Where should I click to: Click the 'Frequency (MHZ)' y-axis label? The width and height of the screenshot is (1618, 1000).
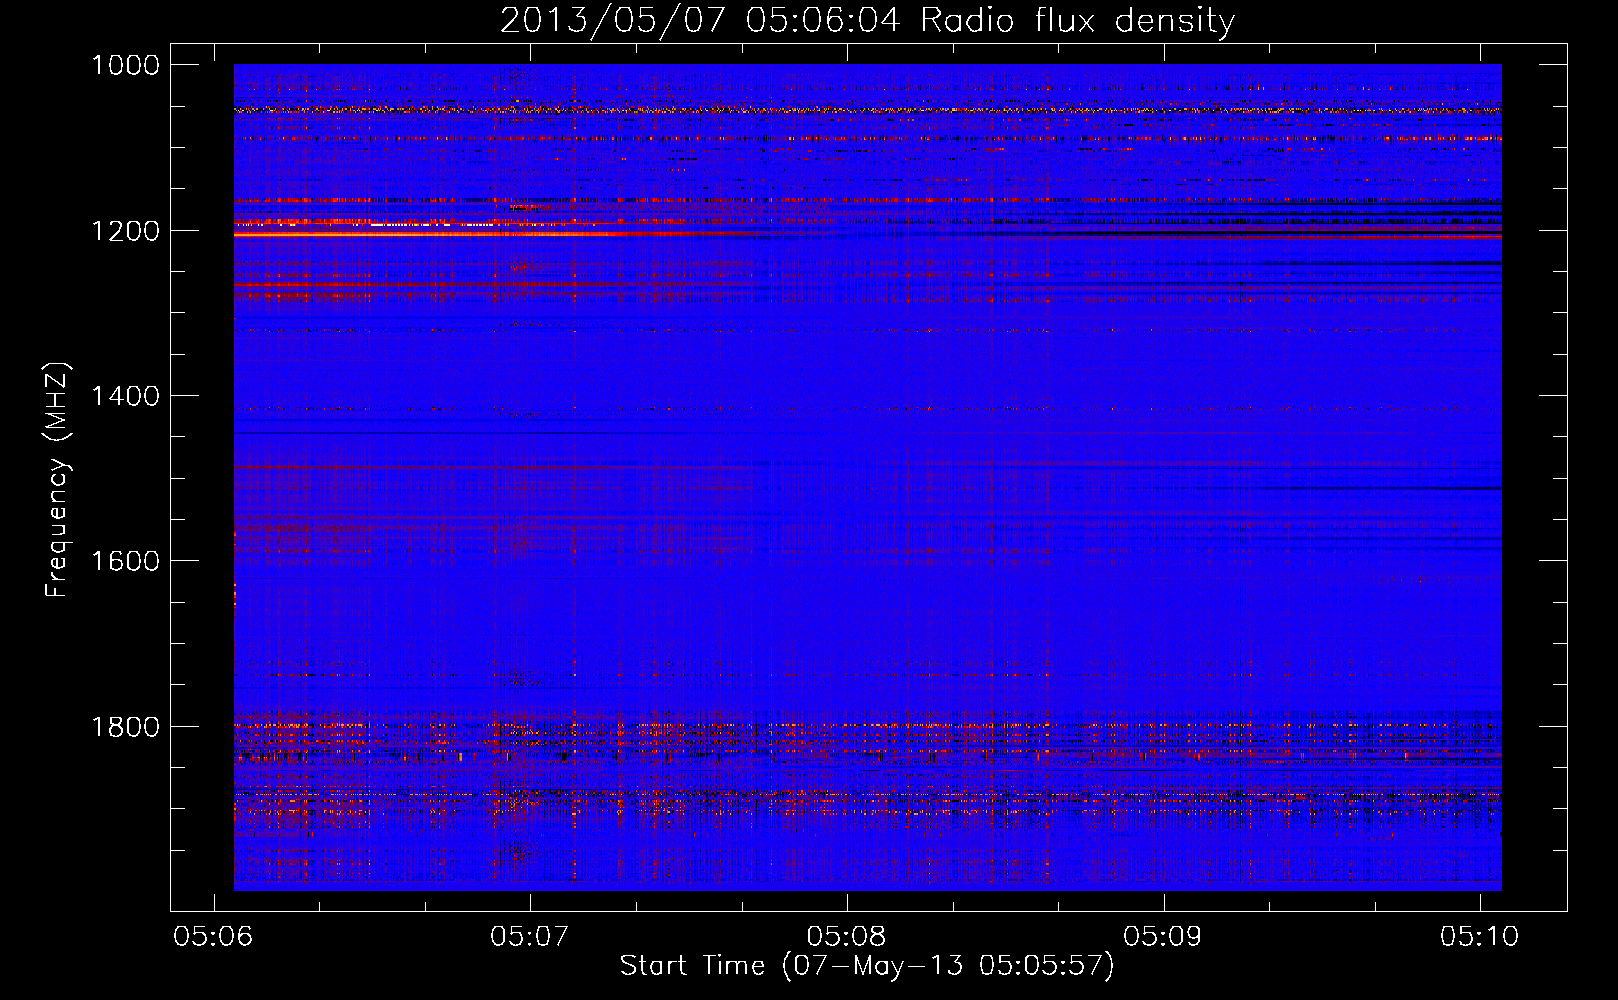(58, 480)
